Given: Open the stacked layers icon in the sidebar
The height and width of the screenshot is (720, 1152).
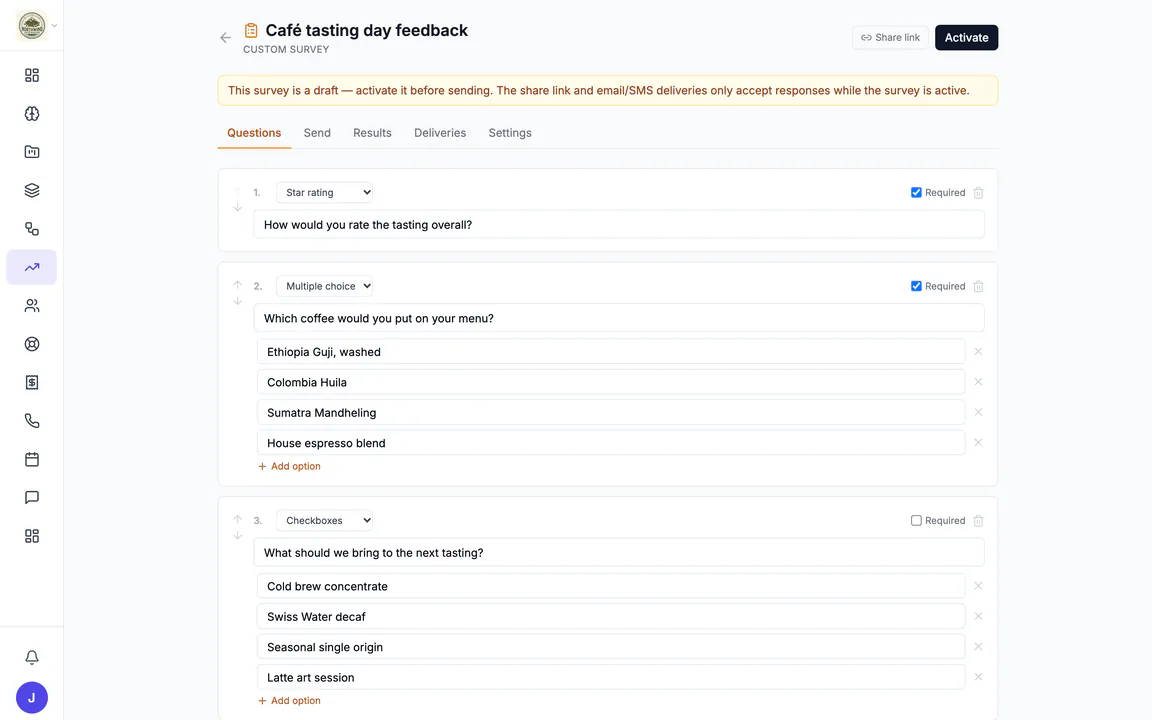Looking at the screenshot, I should point(32,190).
